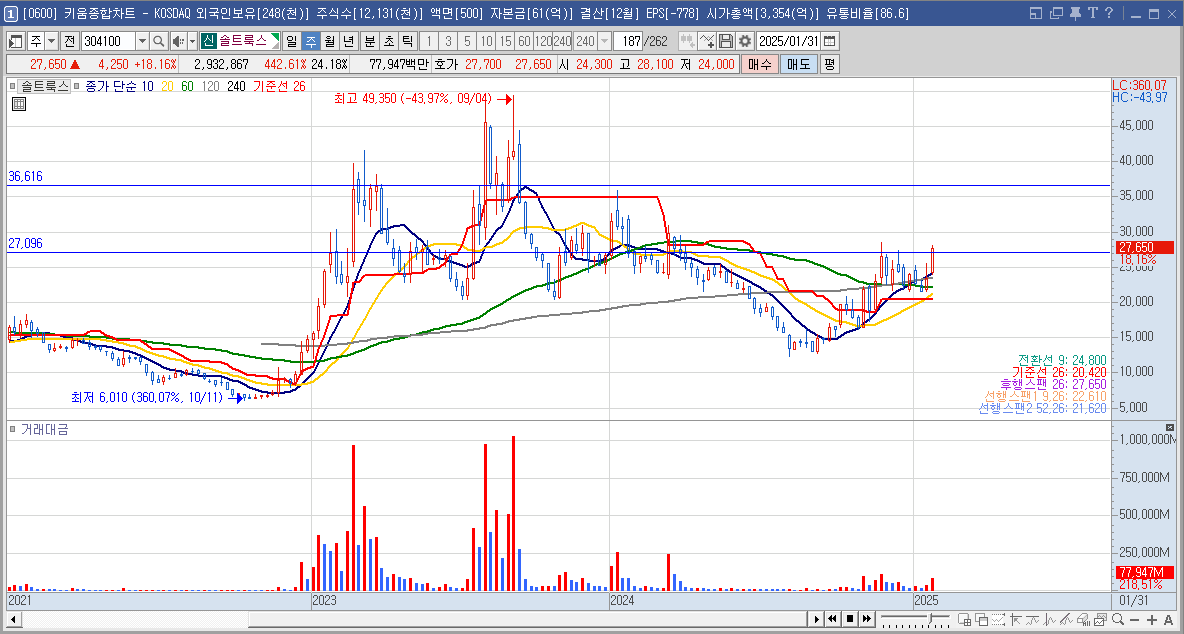Screen dimensions: 1184x634
Task: Select the 1 interval button
Action: [429, 41]
